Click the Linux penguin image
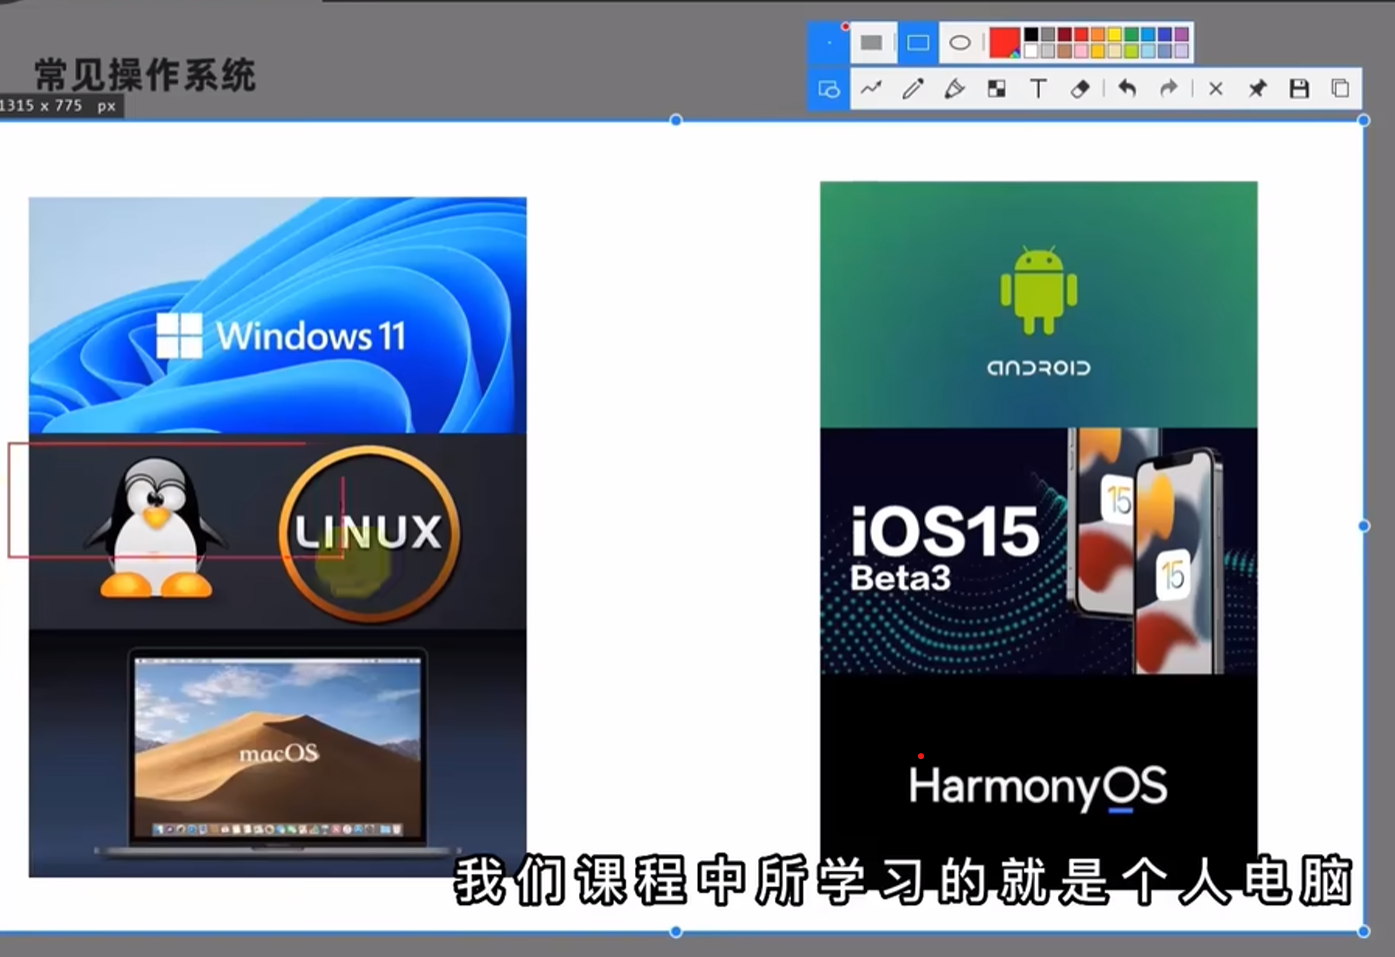Screen dimensions: 1395x957 point(155,529)
